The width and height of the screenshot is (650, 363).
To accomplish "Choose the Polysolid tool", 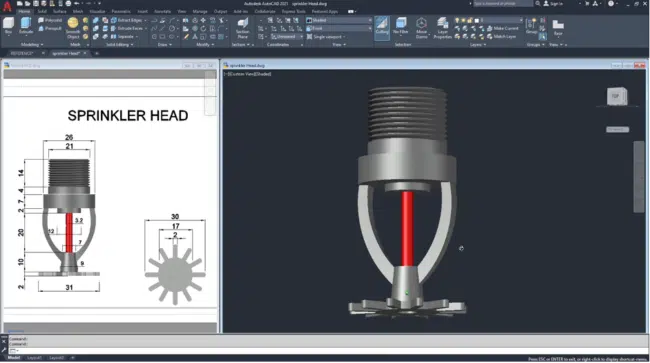I will [50, 20].
